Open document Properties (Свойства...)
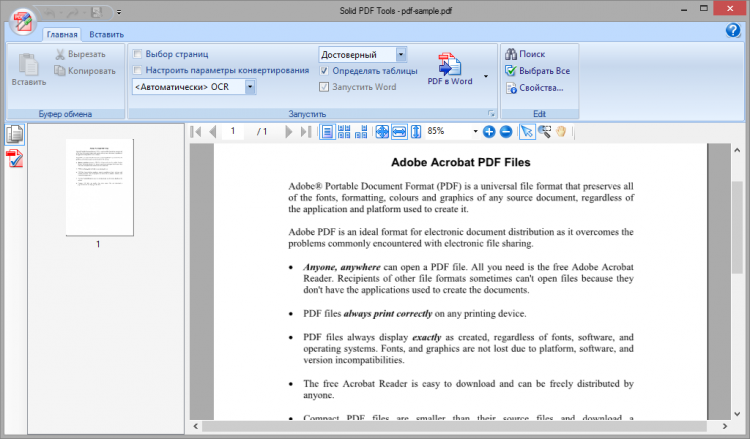The height and width of the screenshot is (439, 750). click(x=535, y=88)
